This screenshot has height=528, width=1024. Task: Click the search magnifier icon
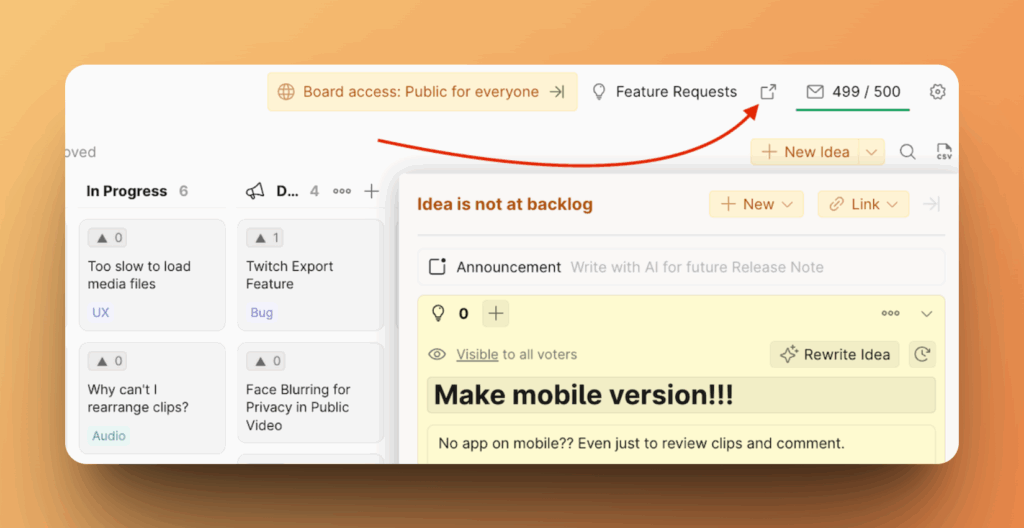907,152
